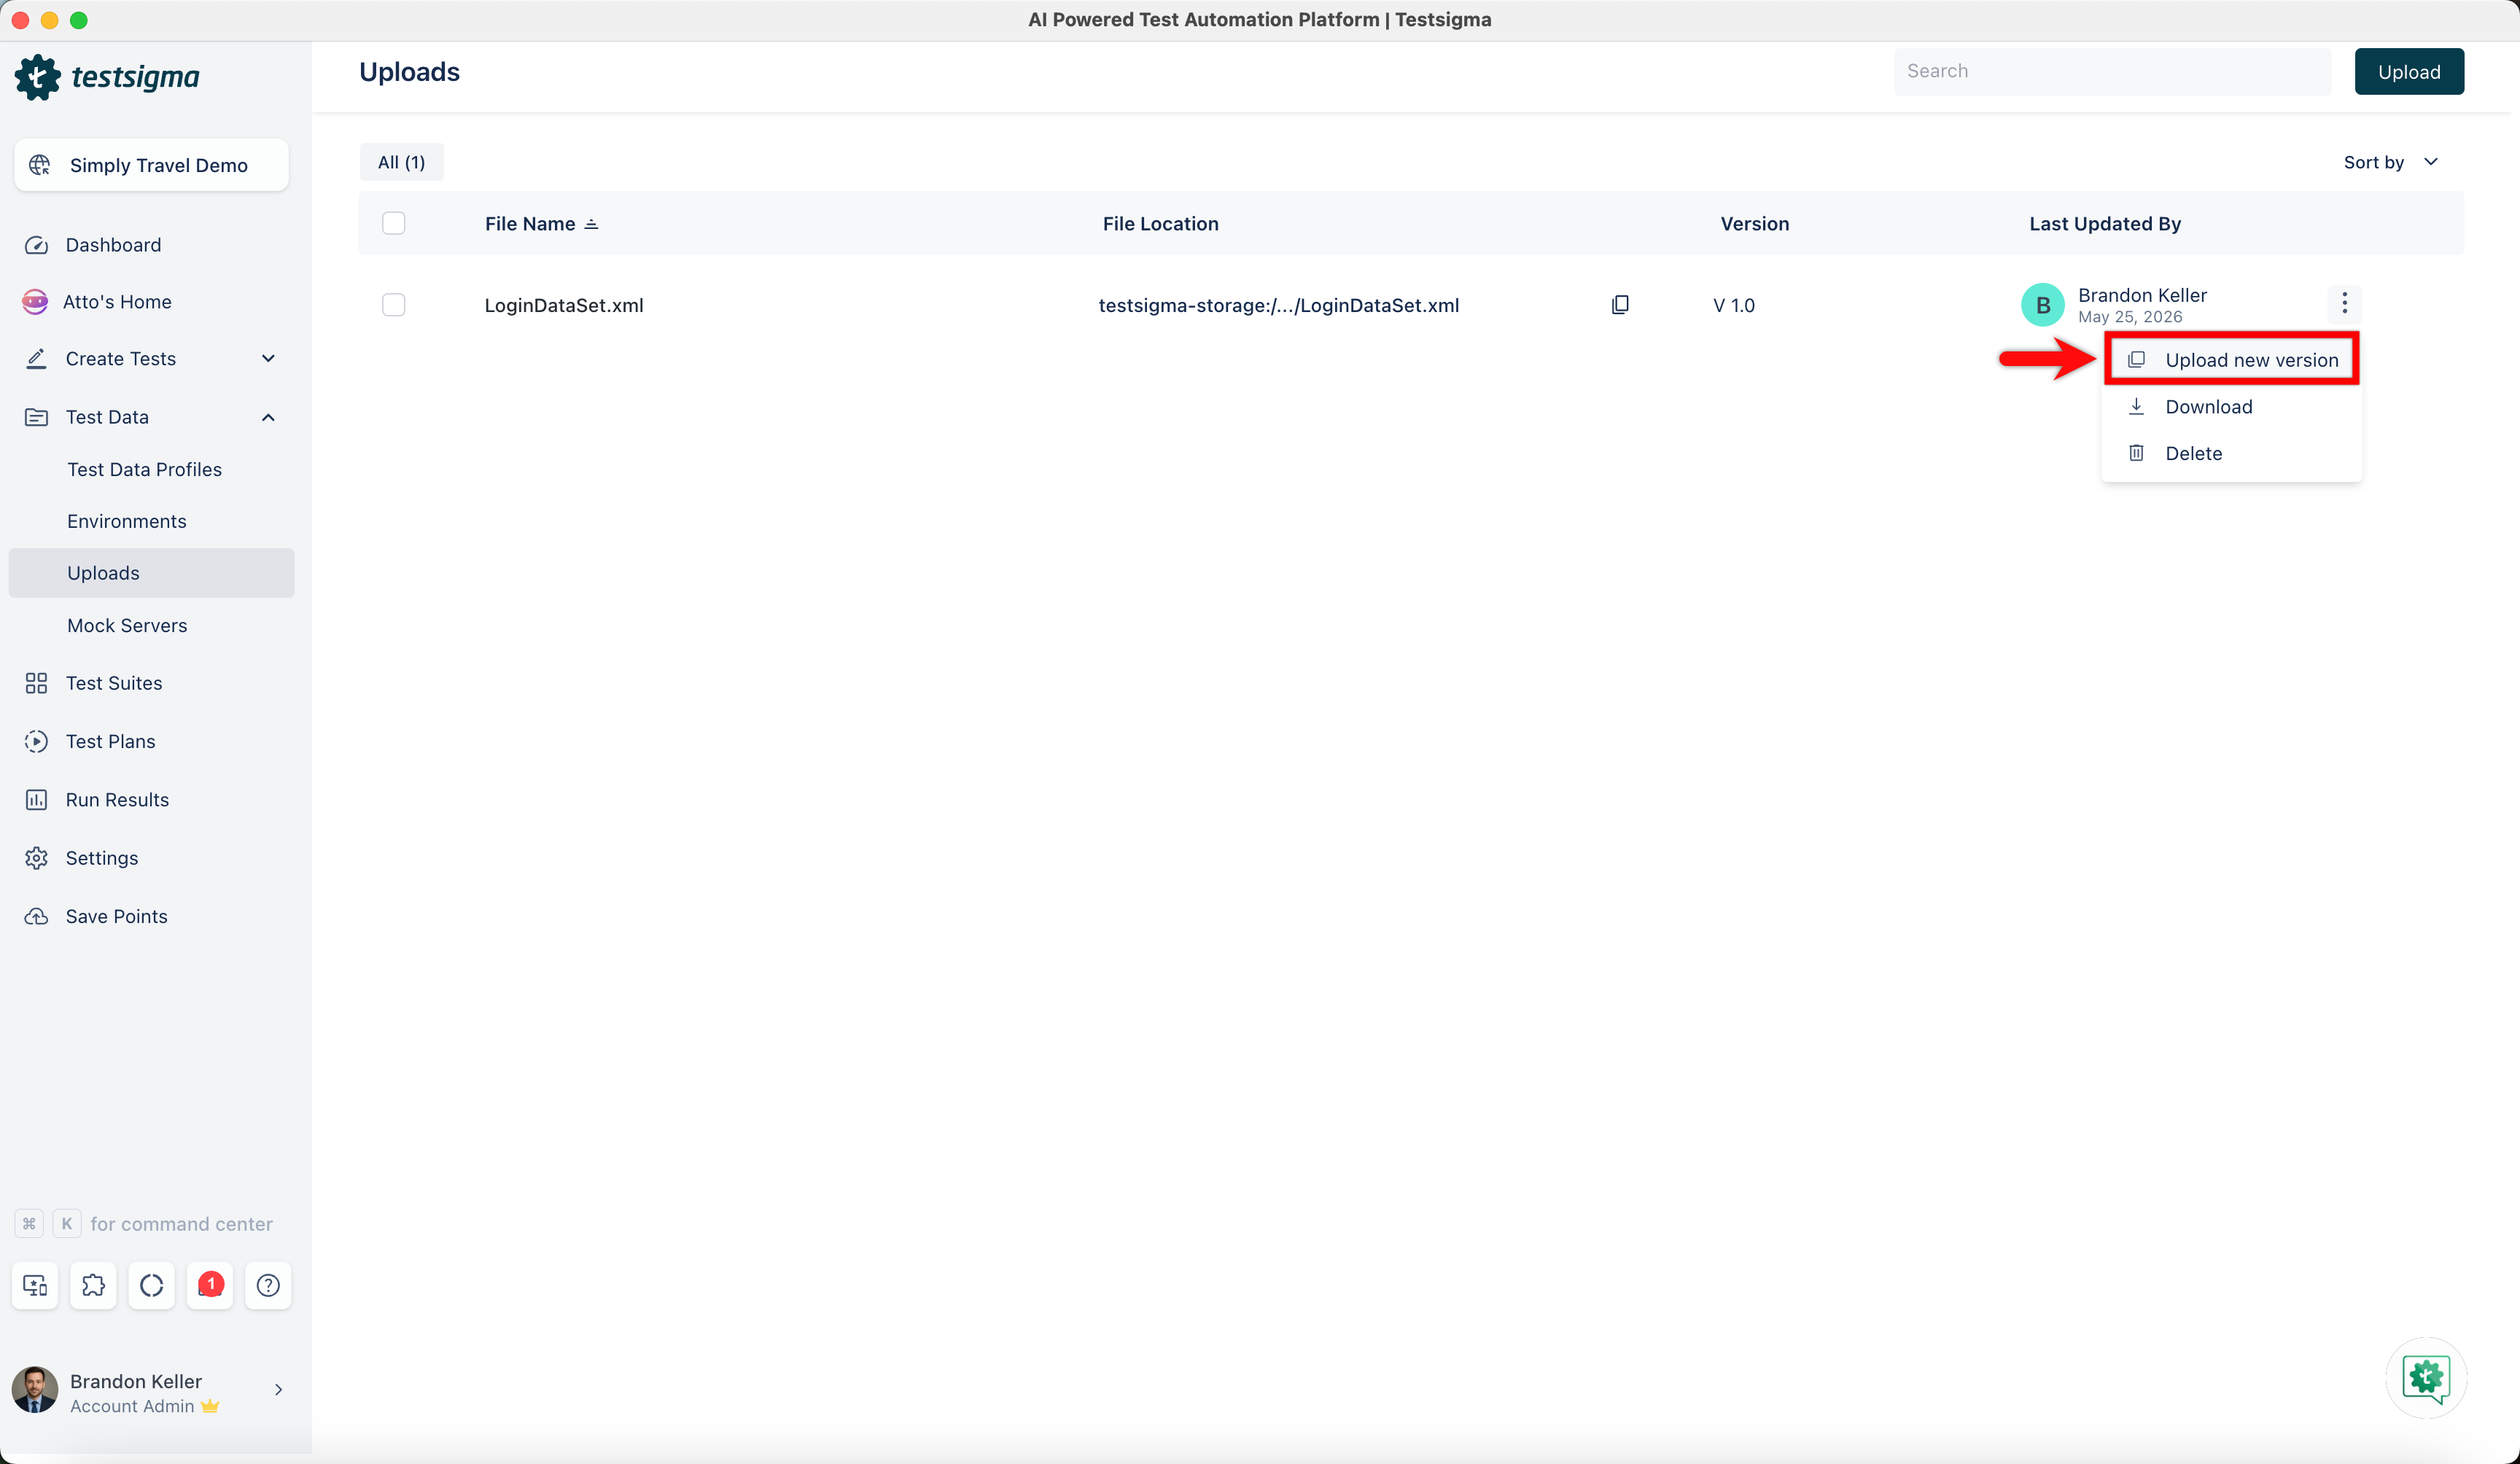
Task: Open Settings in sidebar
Action: 102,858
